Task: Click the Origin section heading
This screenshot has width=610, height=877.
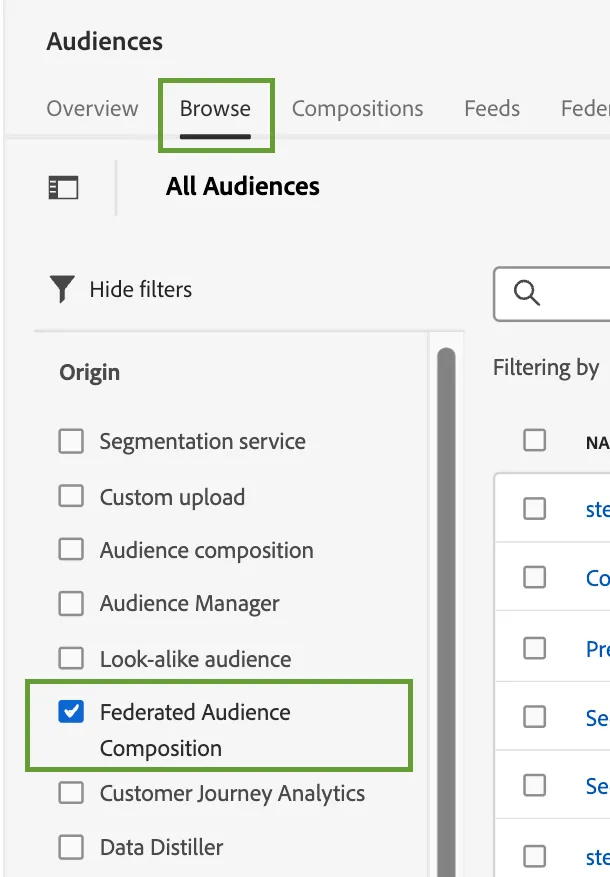Action: coord(89,372)
